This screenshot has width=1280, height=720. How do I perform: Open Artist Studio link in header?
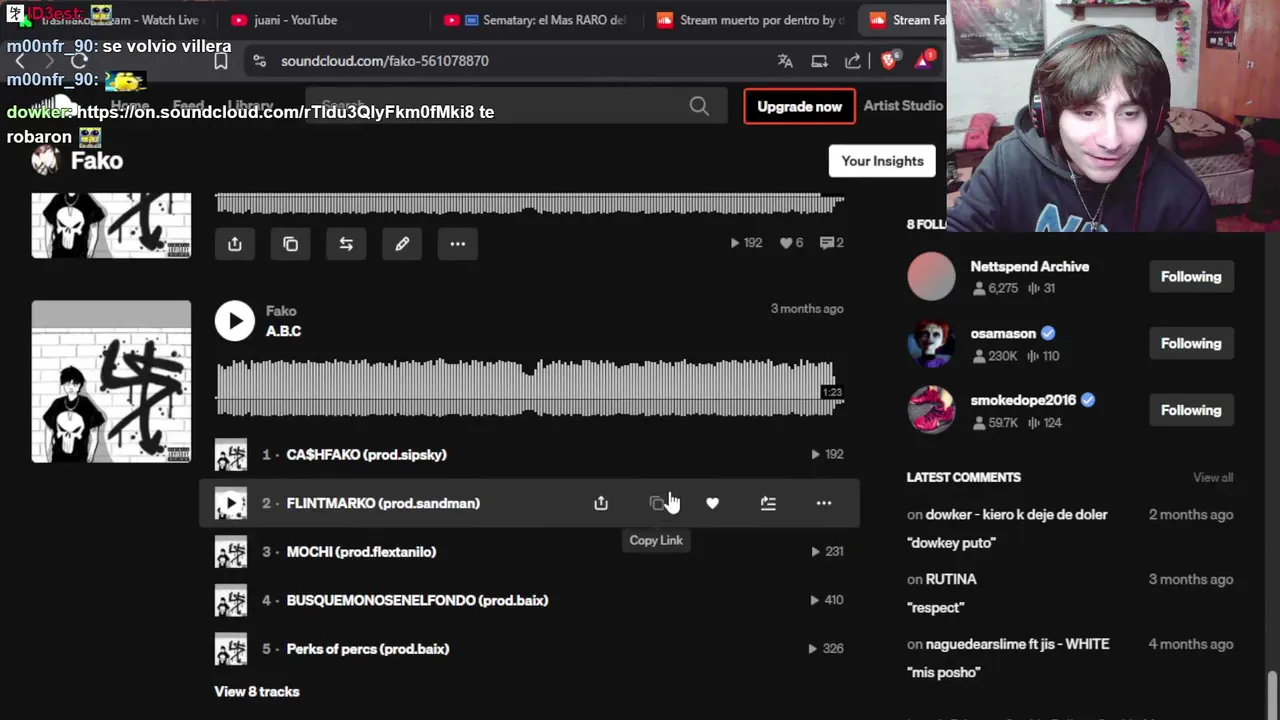903,106
